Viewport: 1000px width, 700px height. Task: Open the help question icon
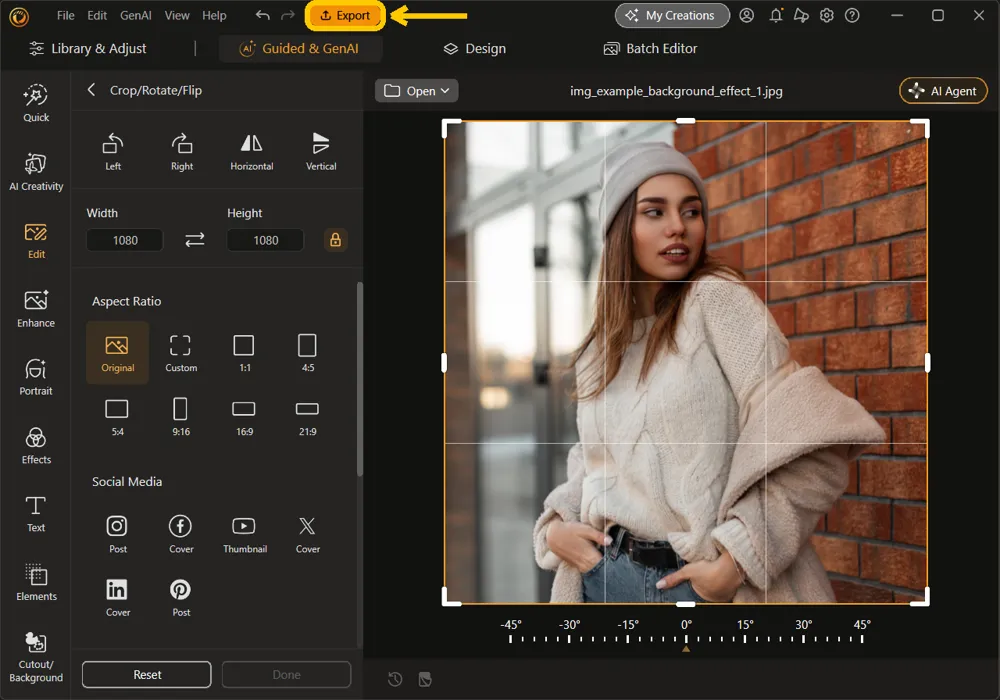(852, 15)
